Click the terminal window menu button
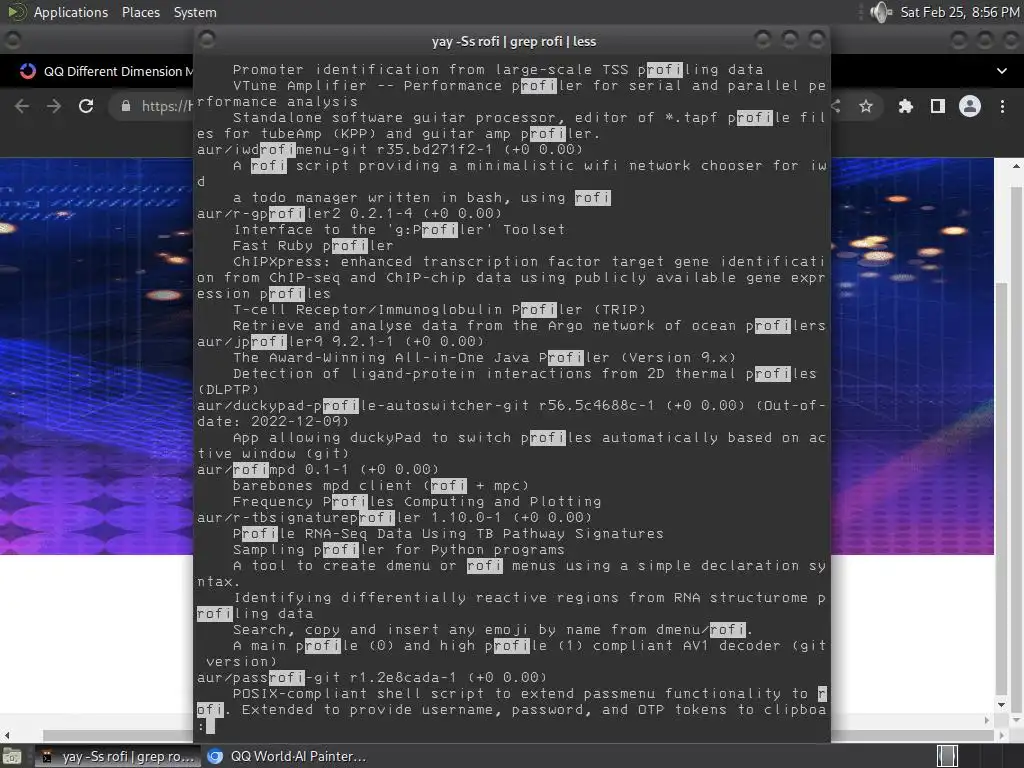 207,40
